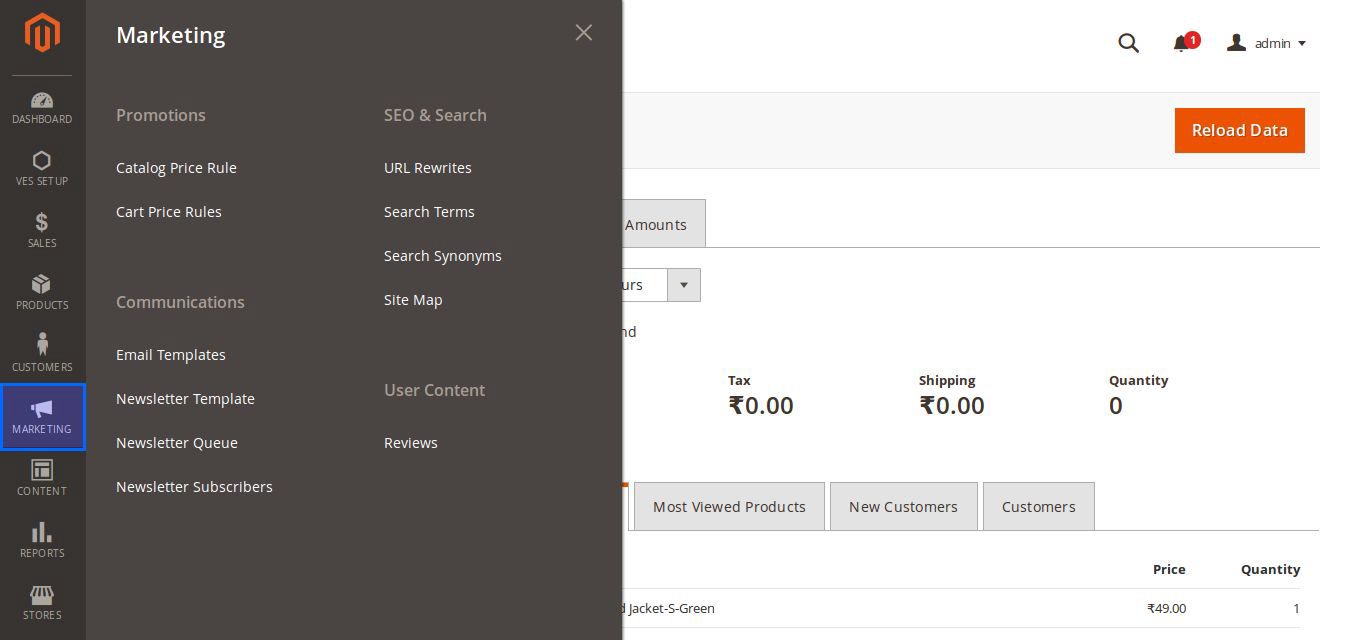The height and width of the screenshot is (640, 1350).
Task: Open Catalog Price Rule link
Action: pos(176,168)
